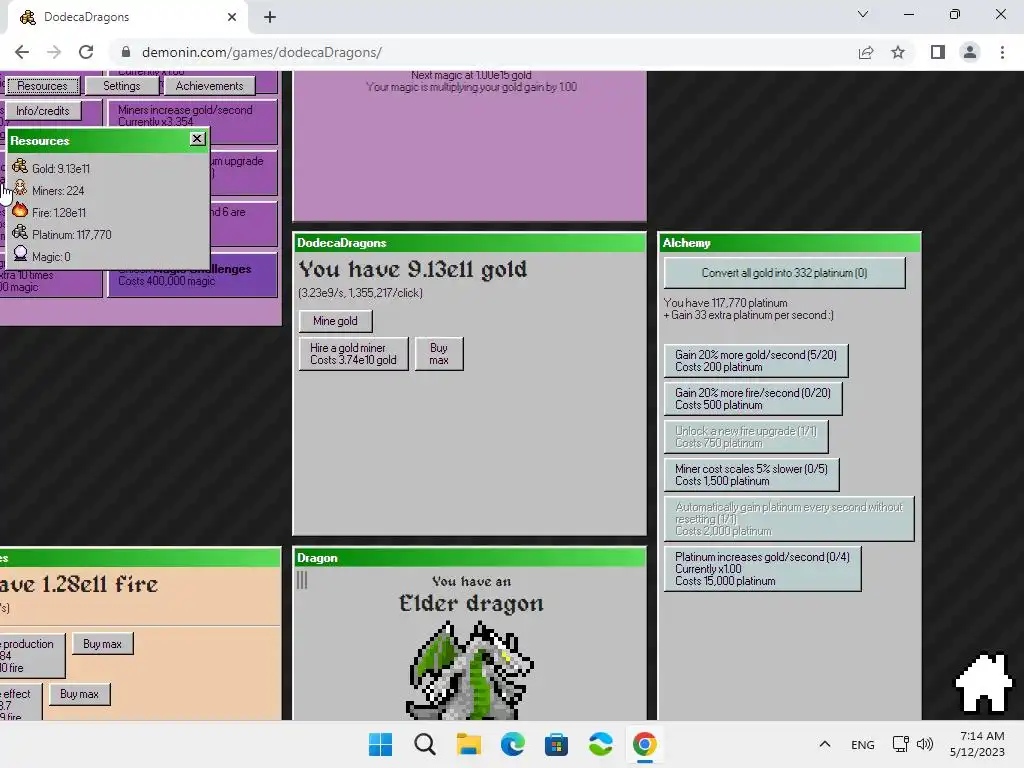Screen dimensions: 1024x768
Task: Open the Windows Start menu
Action: 381,744
